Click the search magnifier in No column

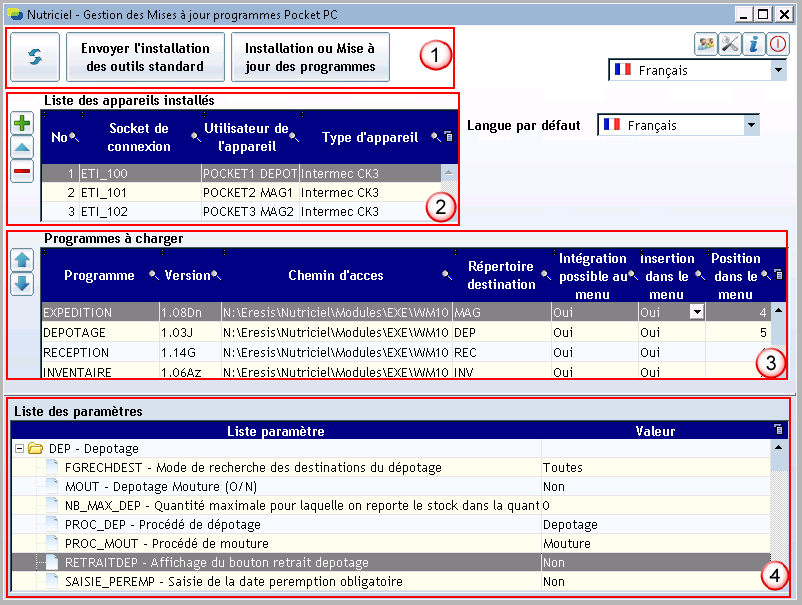coord(74,137)
